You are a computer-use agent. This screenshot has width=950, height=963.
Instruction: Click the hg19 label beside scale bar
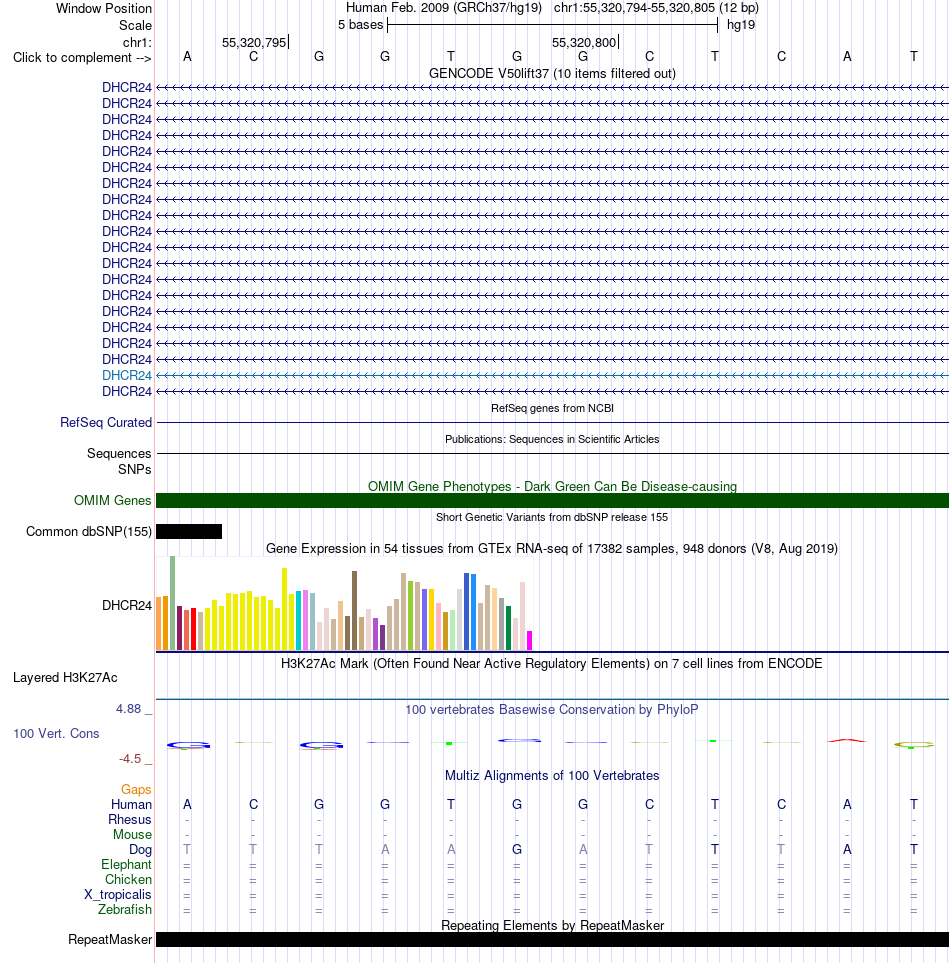click(741, 25)
